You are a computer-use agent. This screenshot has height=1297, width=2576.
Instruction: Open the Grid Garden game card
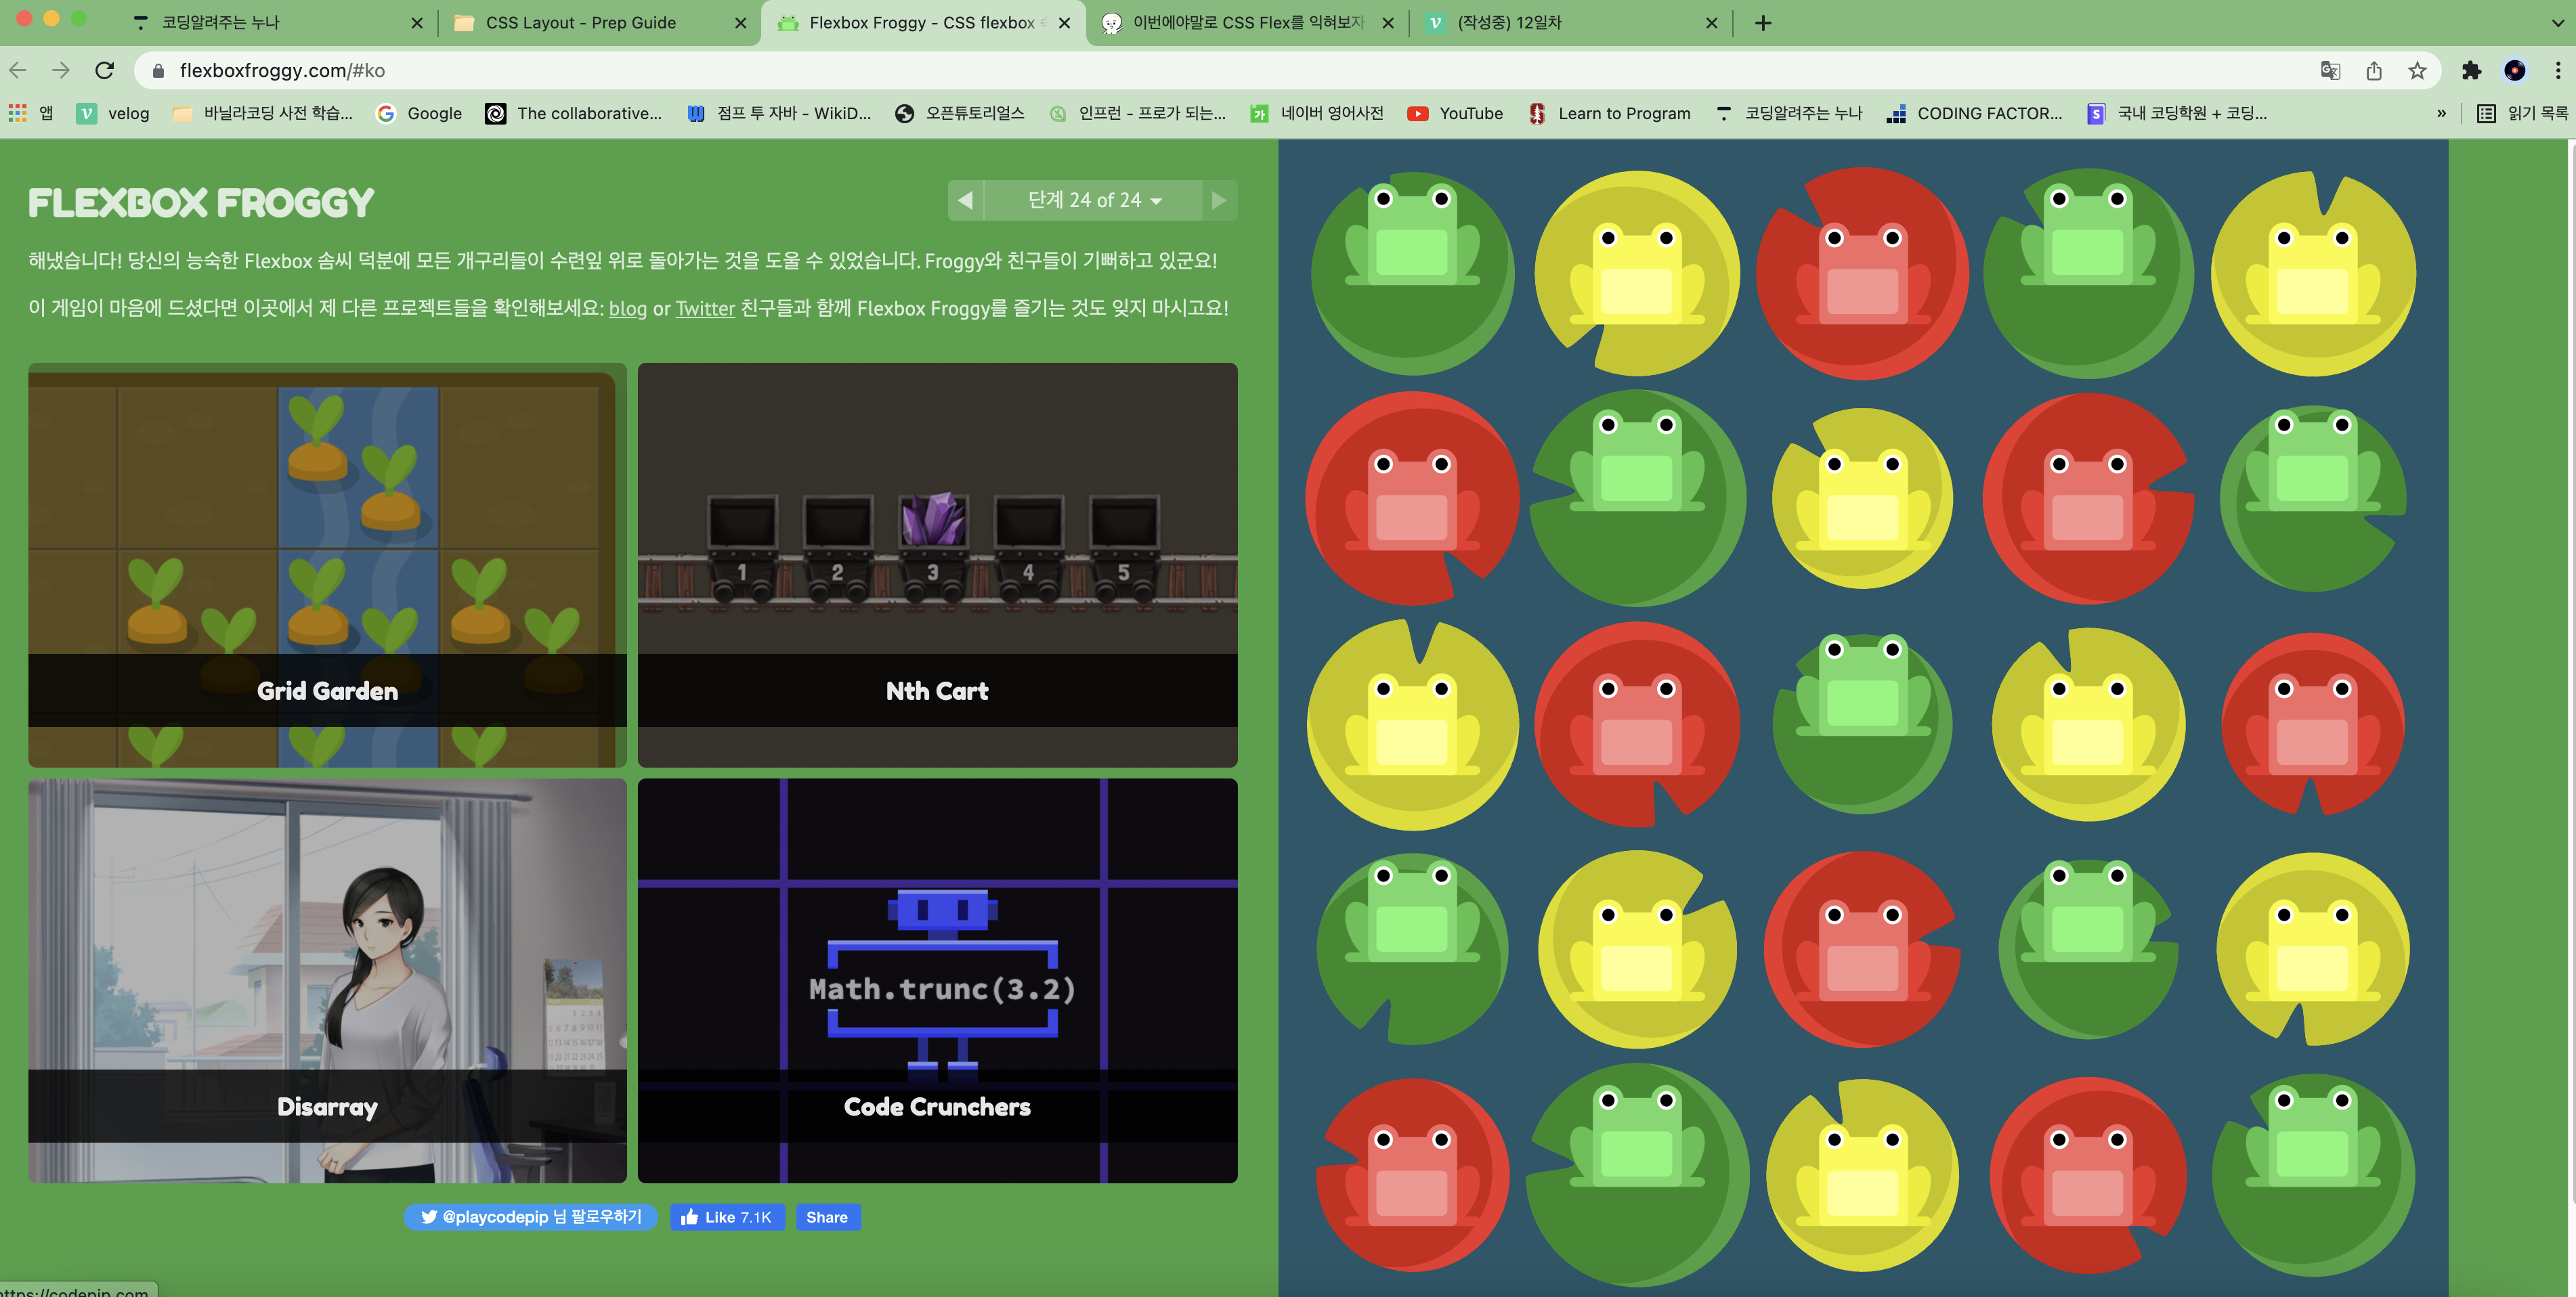327,565
